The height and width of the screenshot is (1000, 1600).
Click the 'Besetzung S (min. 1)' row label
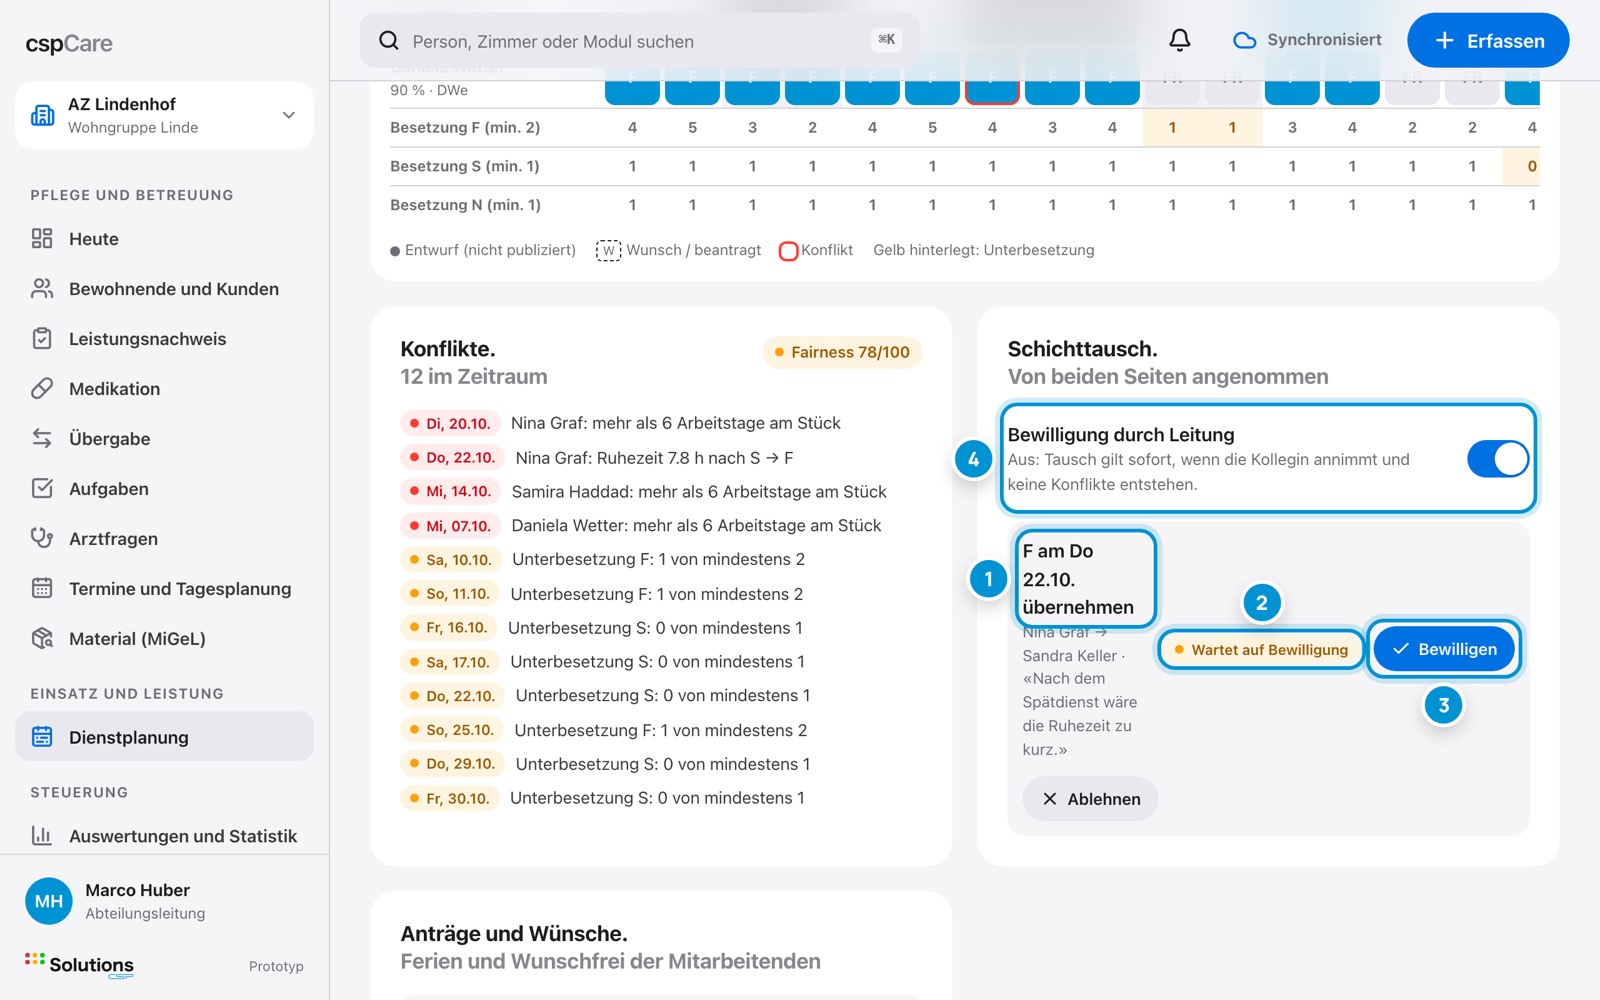click(x=465, y=166)
